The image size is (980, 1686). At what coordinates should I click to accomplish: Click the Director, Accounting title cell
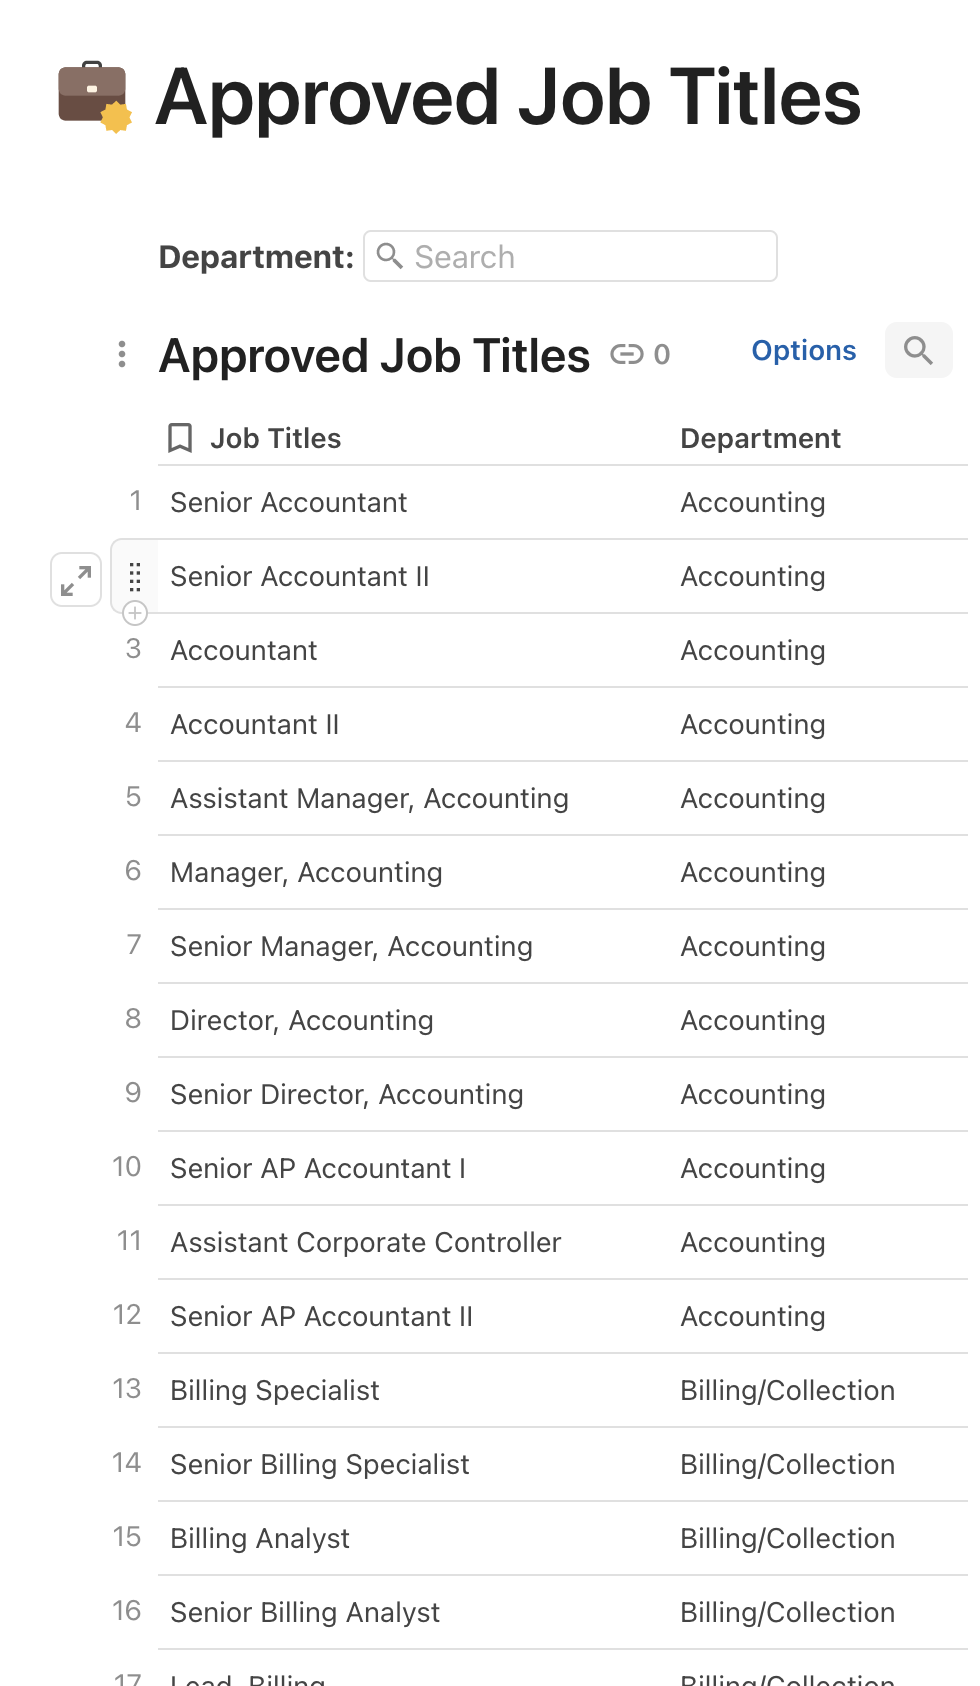301,1020
